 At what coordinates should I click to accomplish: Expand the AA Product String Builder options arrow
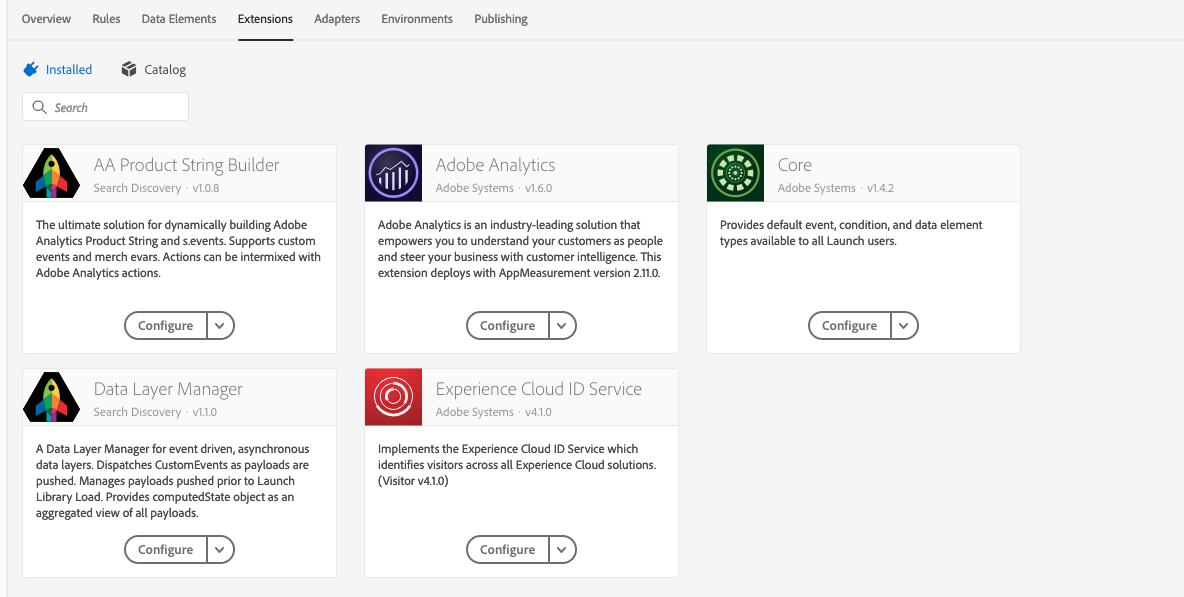[x=220, y=326]
